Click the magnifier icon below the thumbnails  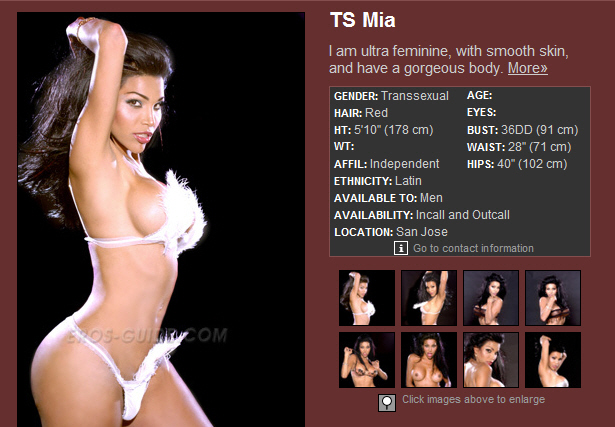(387, 402)
